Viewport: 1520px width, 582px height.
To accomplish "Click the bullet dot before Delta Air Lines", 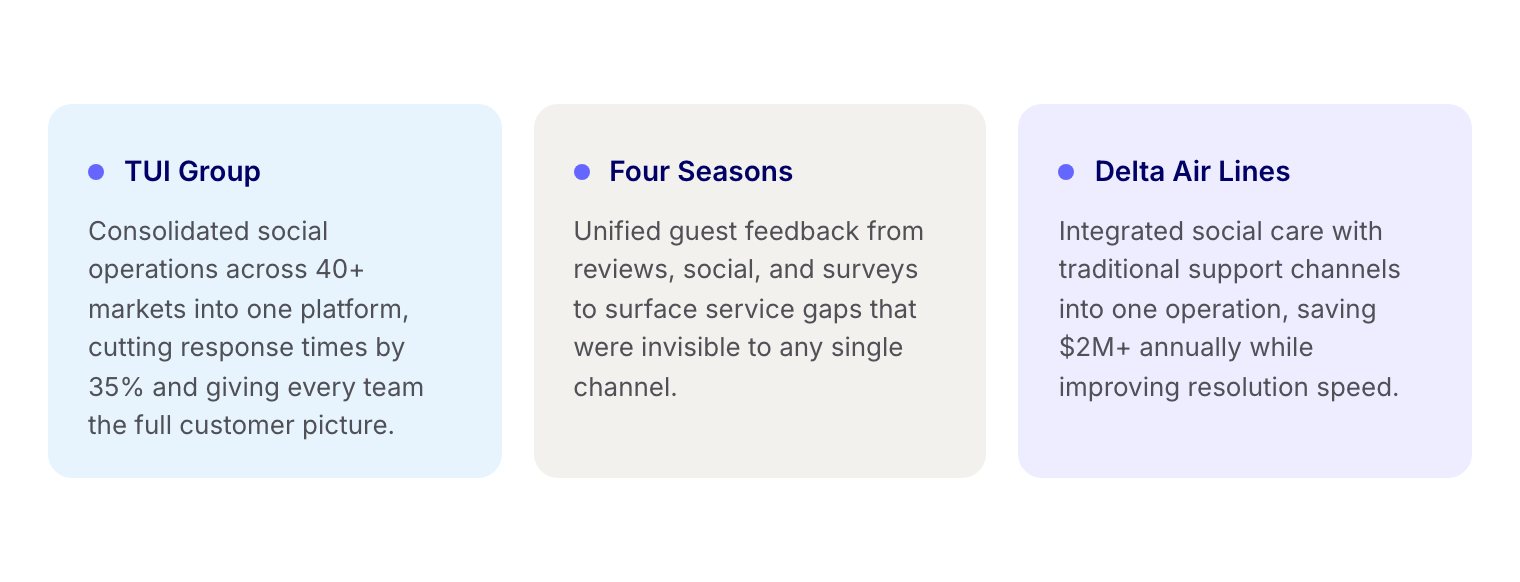I will point(1066,172).
